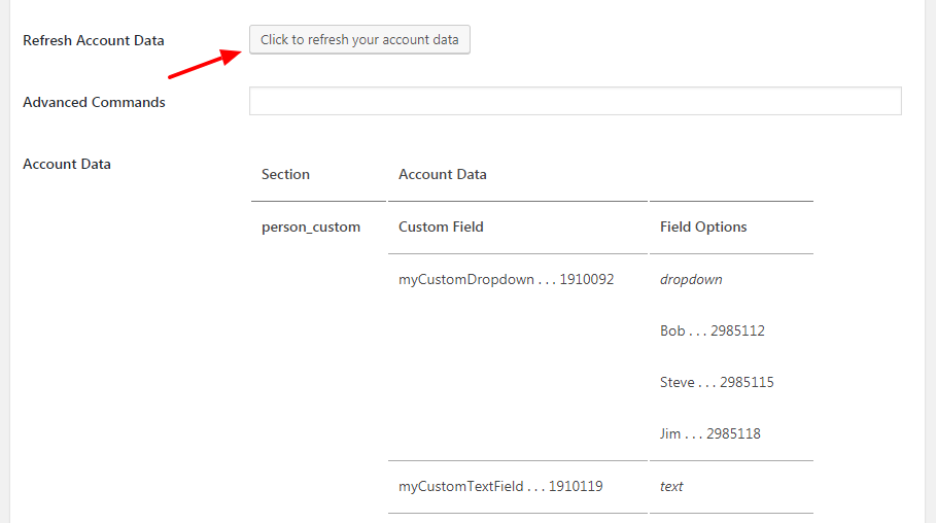Click the Refresh Account Data label

point(93,41)
